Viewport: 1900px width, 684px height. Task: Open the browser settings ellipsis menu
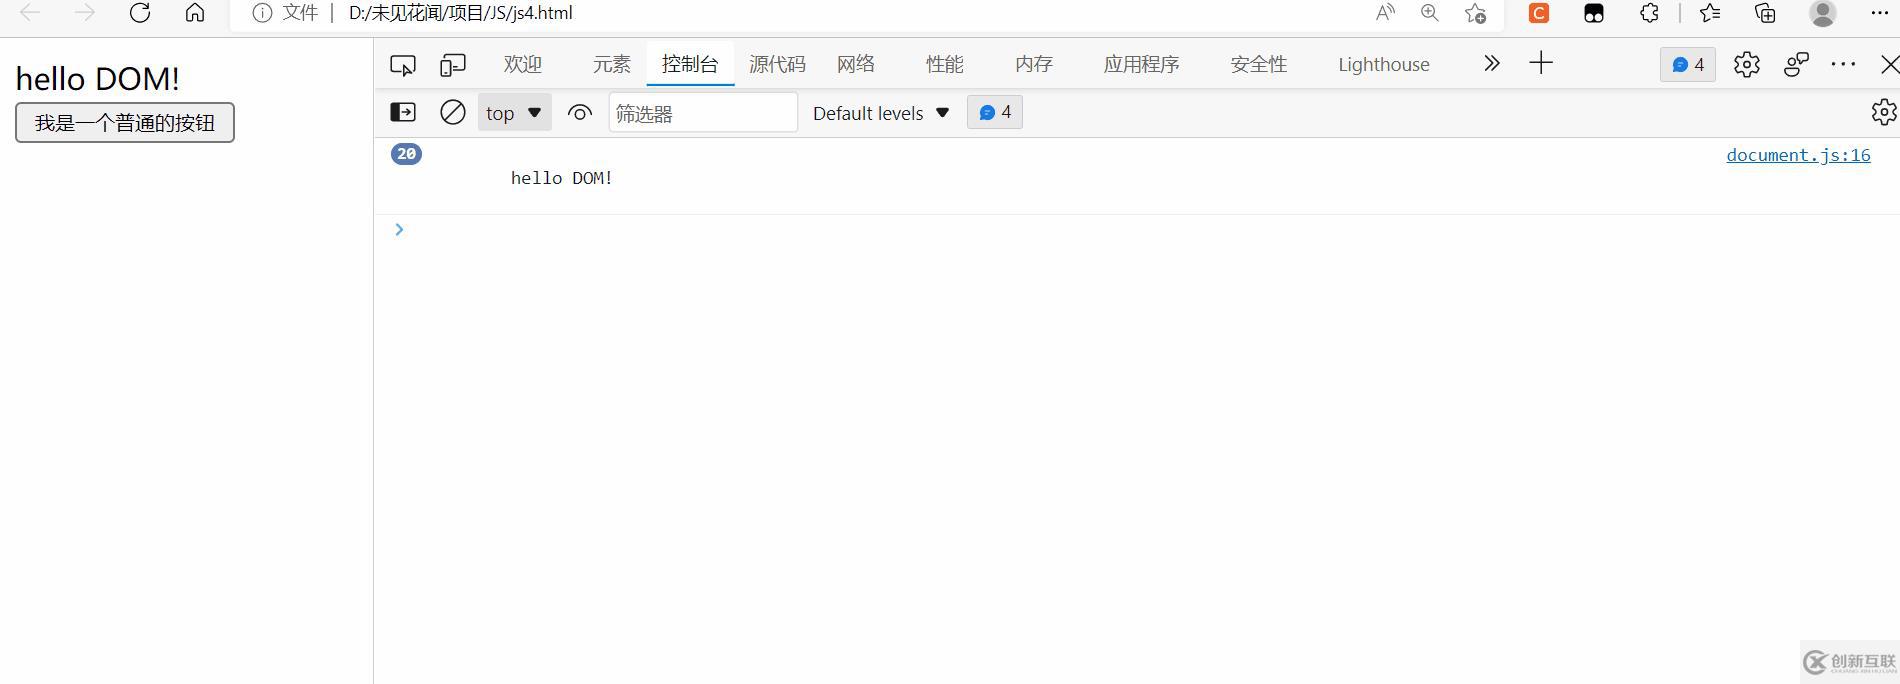coord(1879,13)
